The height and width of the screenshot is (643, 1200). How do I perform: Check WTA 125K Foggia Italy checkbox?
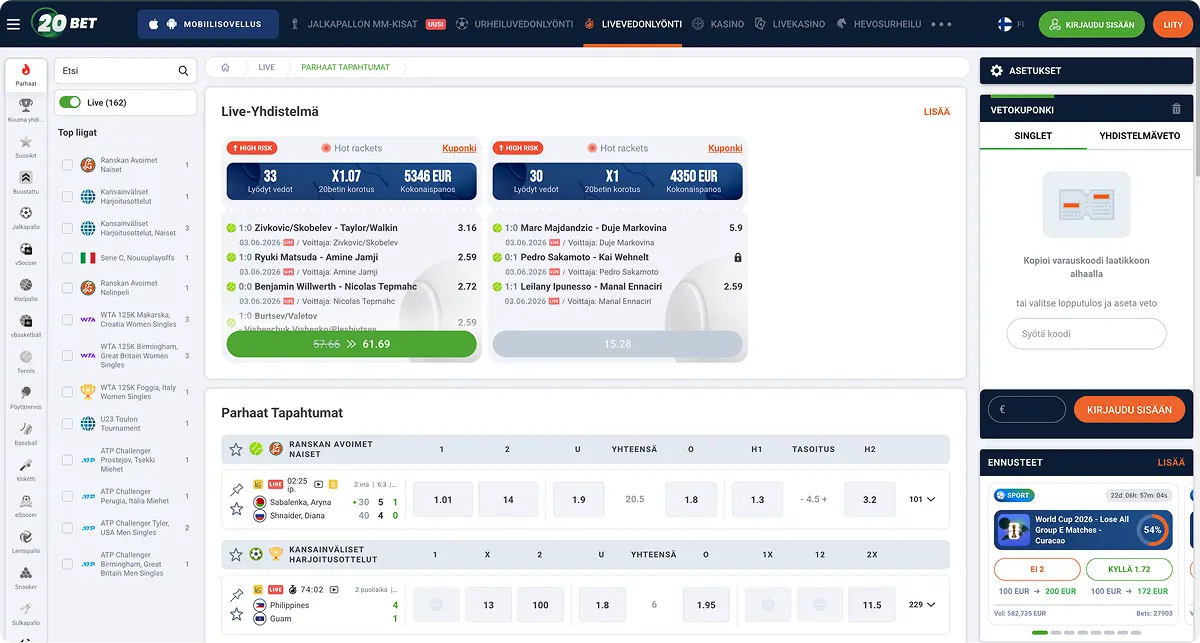(x=67, y=392)
